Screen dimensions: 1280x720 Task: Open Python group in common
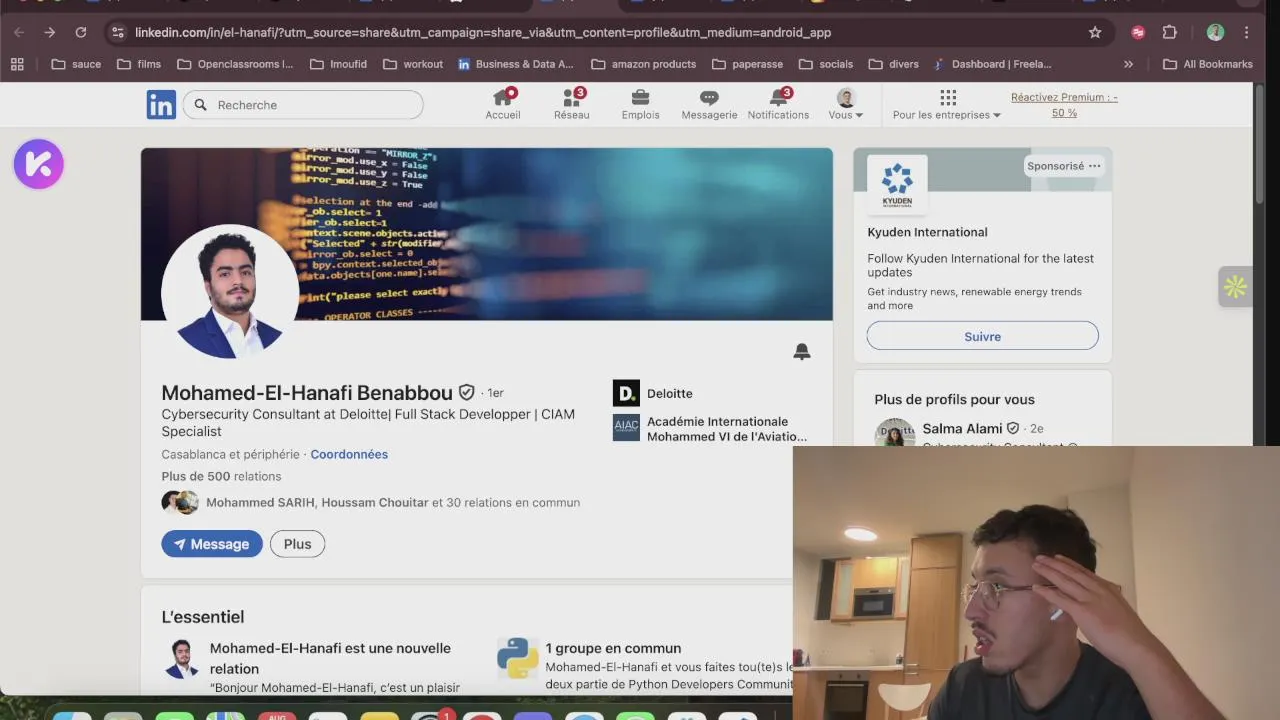tap(613, 648)
